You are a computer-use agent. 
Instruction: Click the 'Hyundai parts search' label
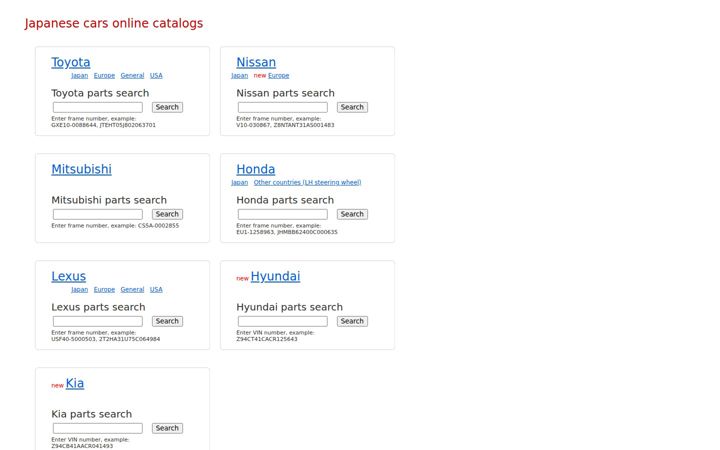(x=289, y=307)
